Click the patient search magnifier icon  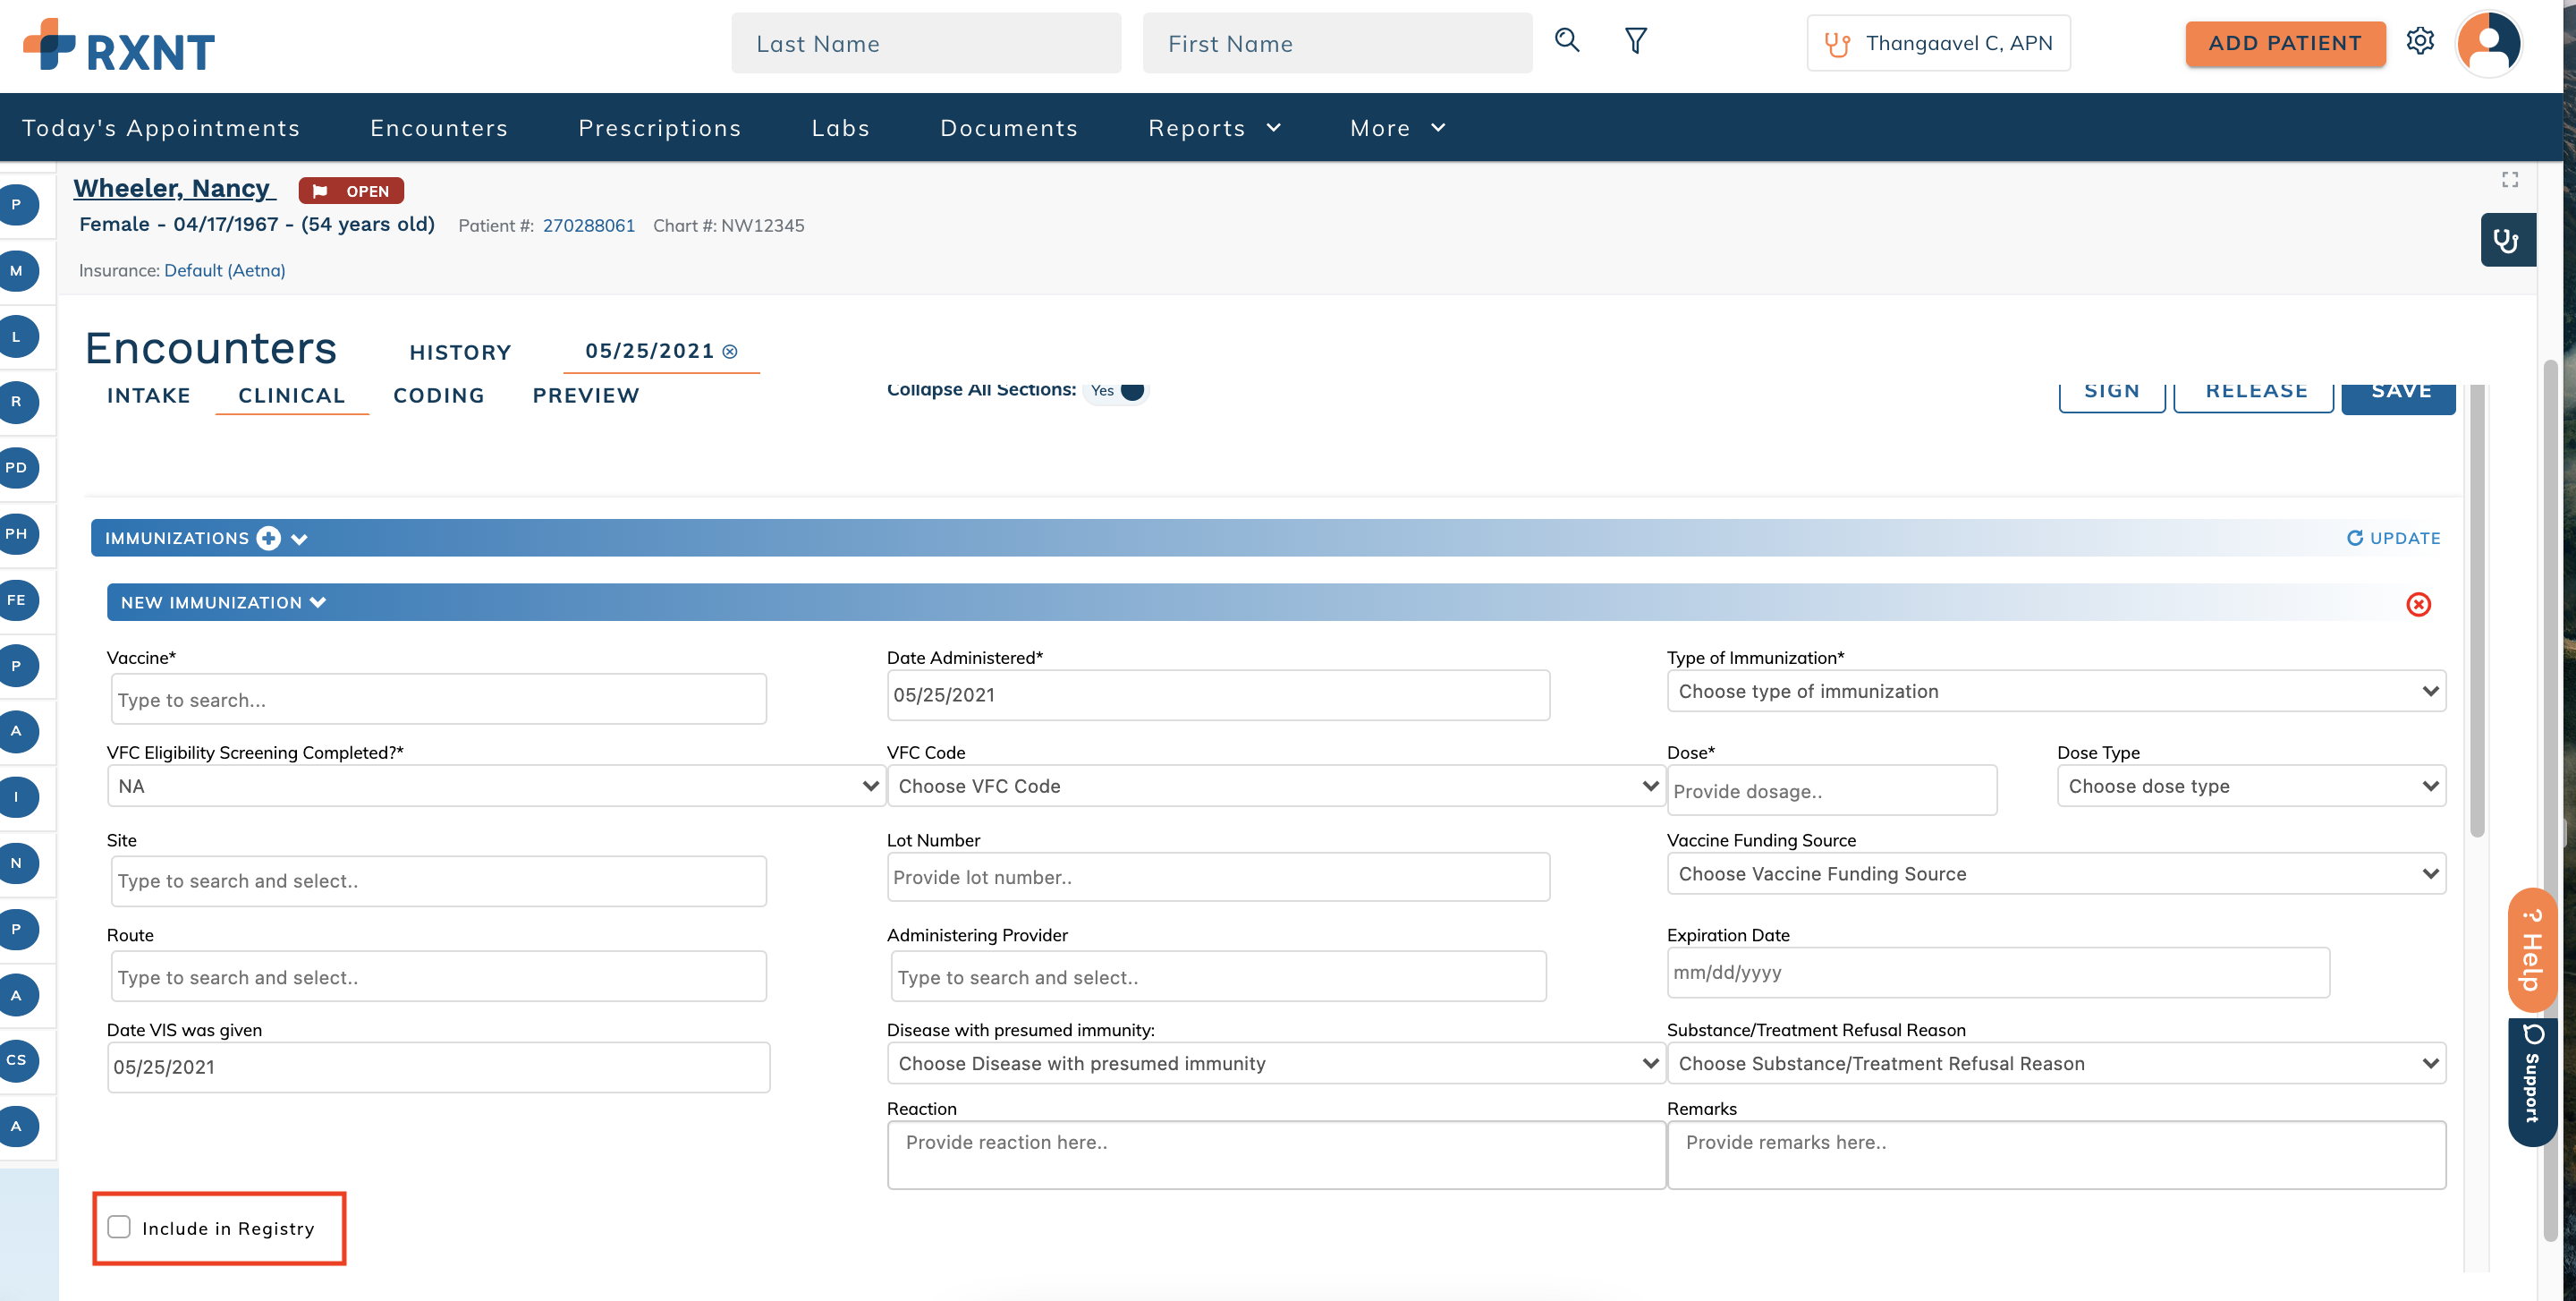click(1567, 40)
